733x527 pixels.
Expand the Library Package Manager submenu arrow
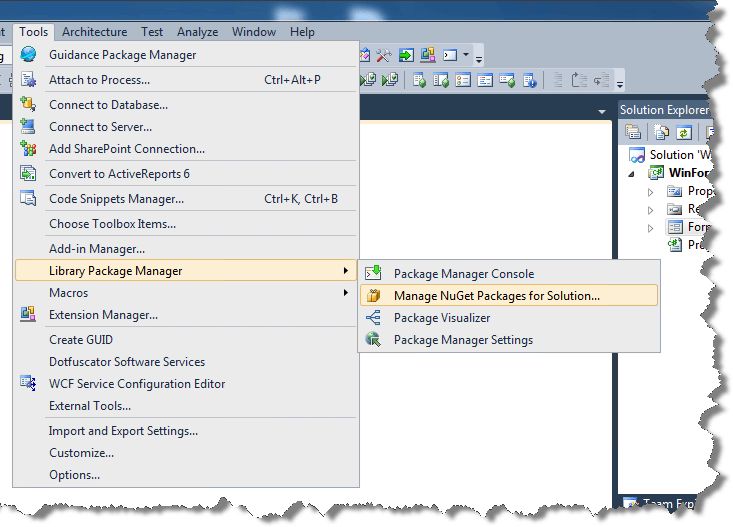[345, 271]
